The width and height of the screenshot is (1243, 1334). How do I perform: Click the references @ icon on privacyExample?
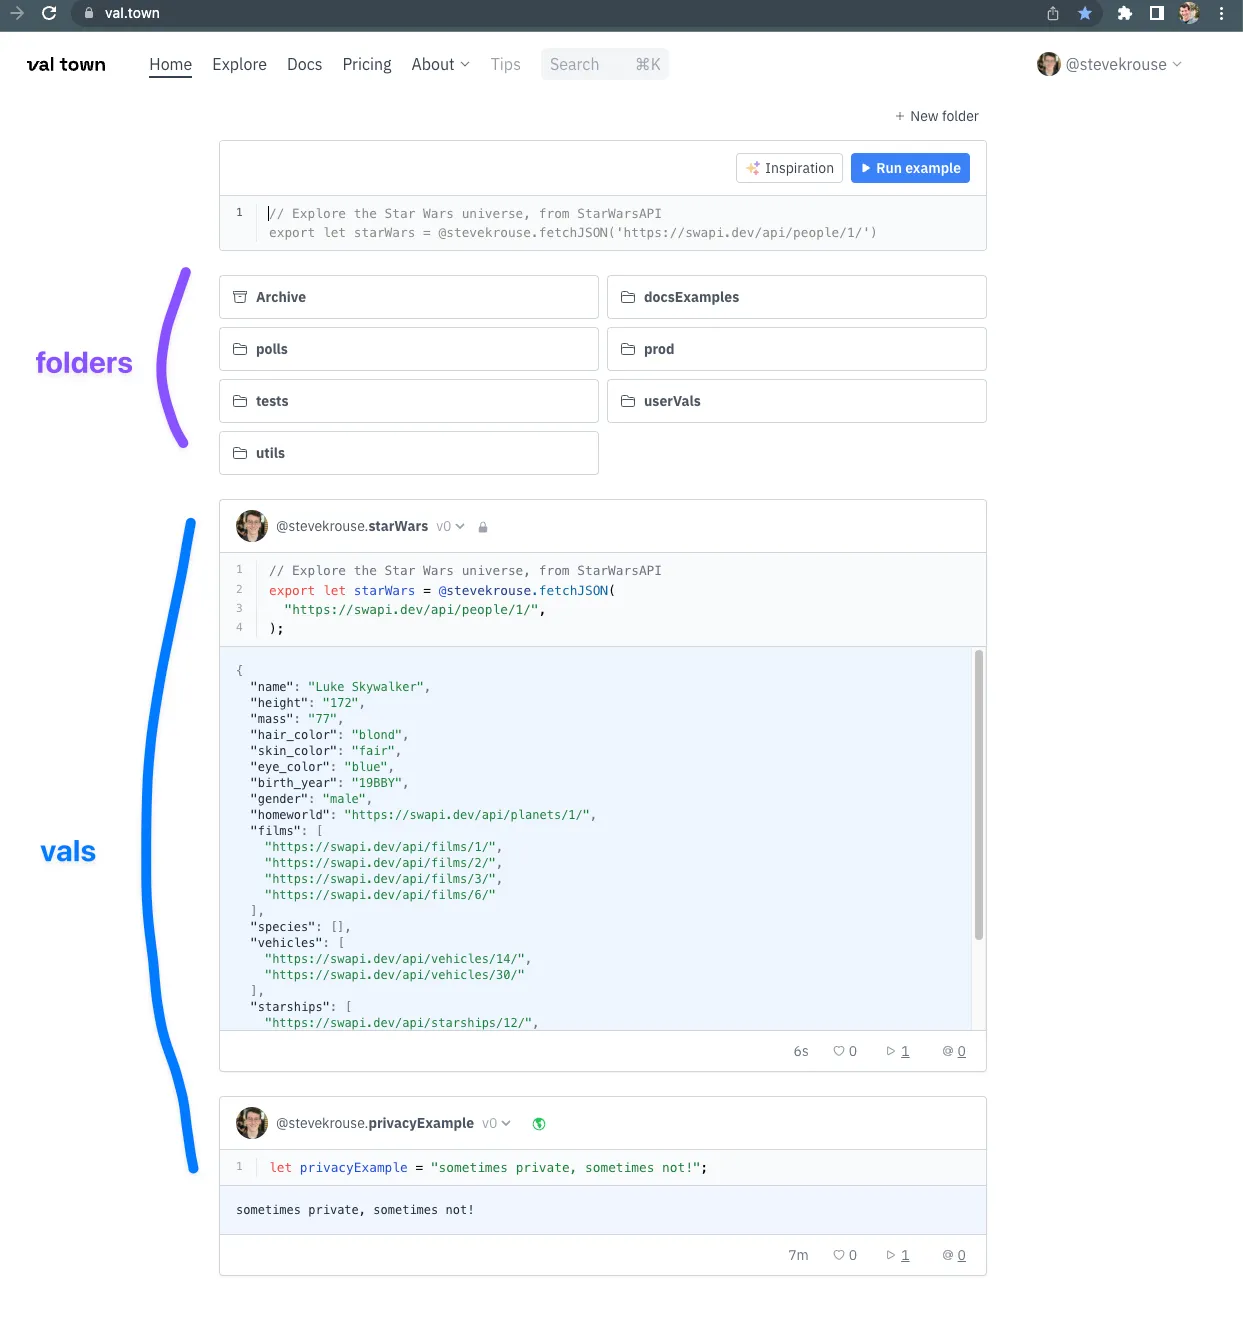(x=948, y=1255)
